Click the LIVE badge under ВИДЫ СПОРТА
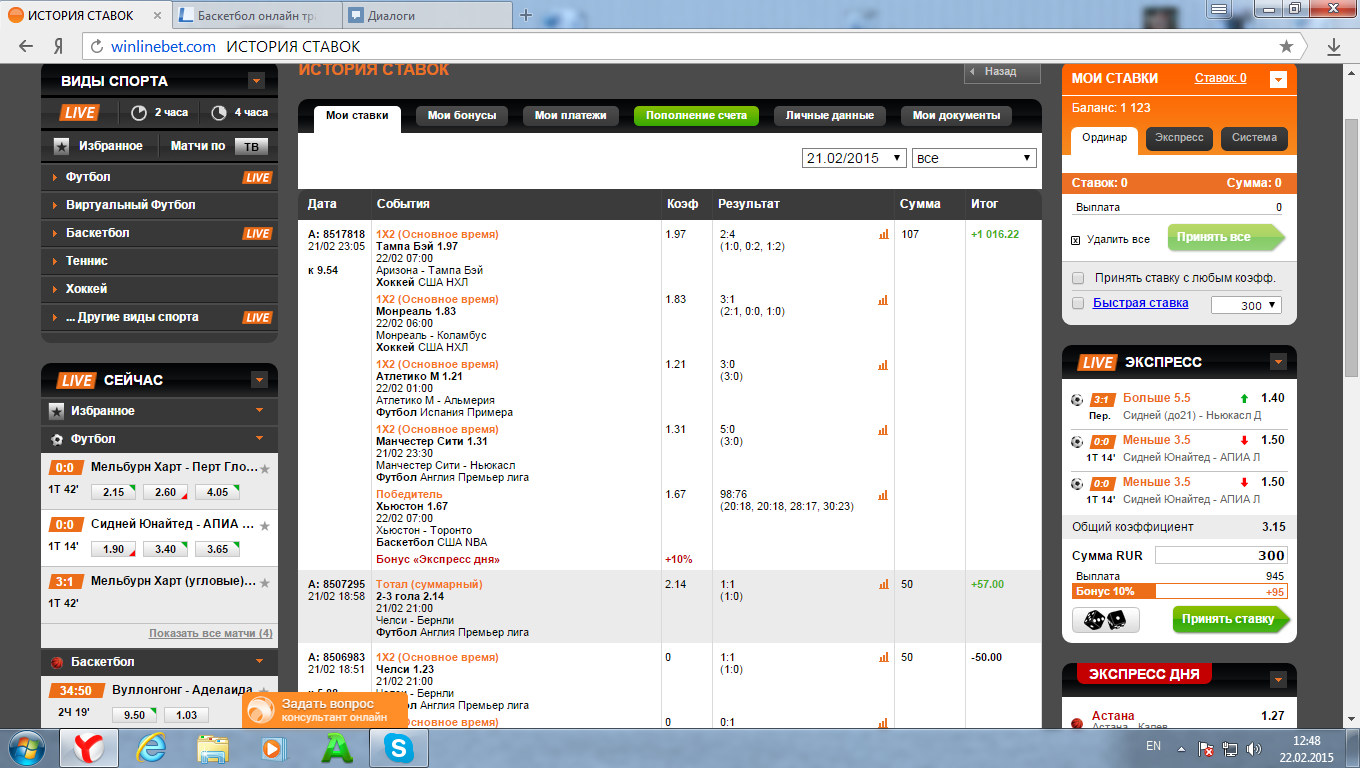 (79, 113)
